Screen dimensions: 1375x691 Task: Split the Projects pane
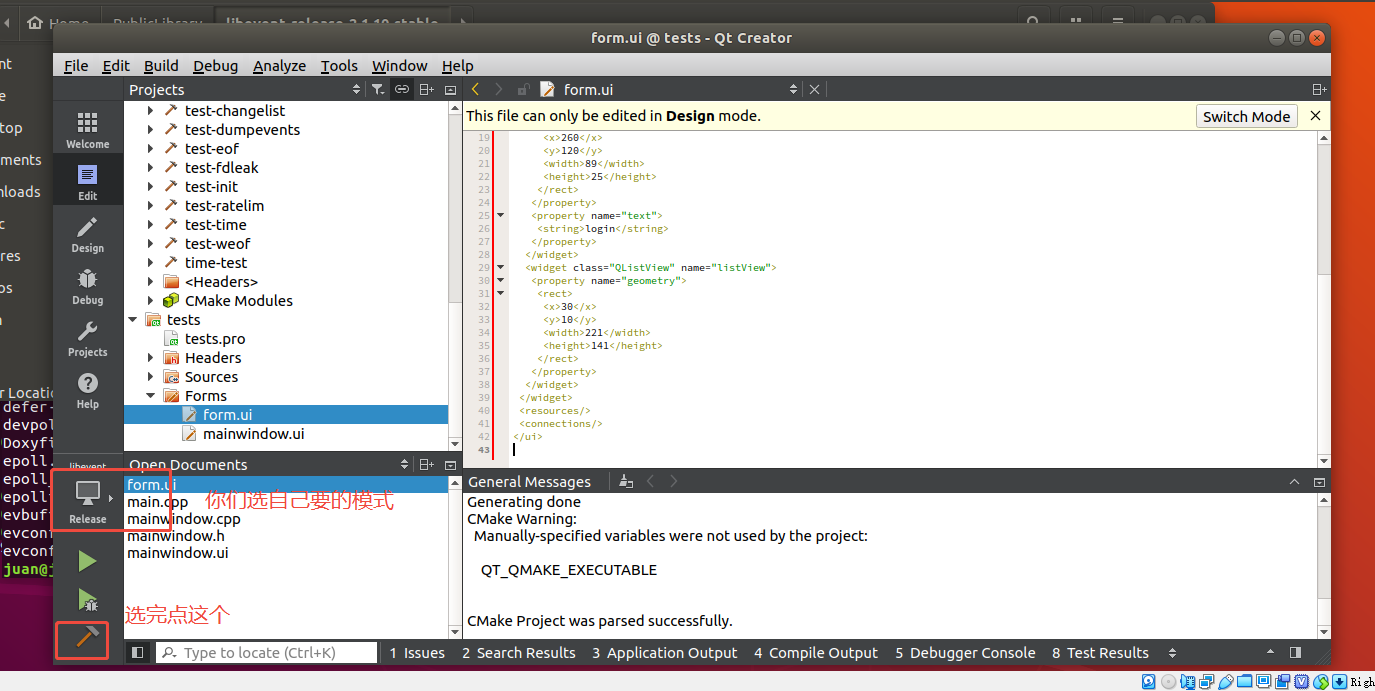click(x=426, y=89)
